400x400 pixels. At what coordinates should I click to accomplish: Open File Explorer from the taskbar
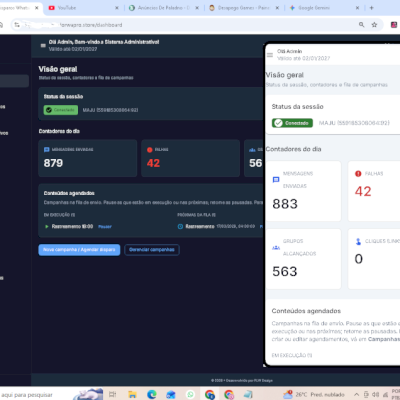132,395
